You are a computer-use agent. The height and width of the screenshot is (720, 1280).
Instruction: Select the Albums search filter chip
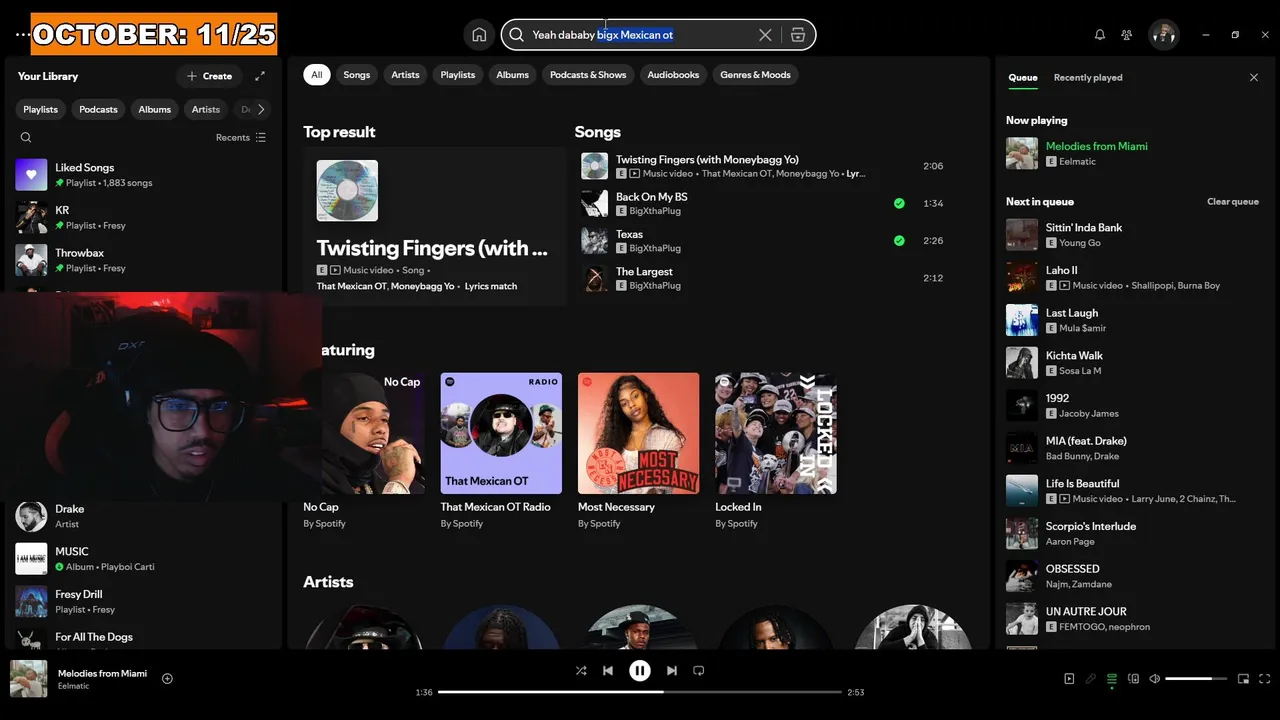tap(512, 75)
